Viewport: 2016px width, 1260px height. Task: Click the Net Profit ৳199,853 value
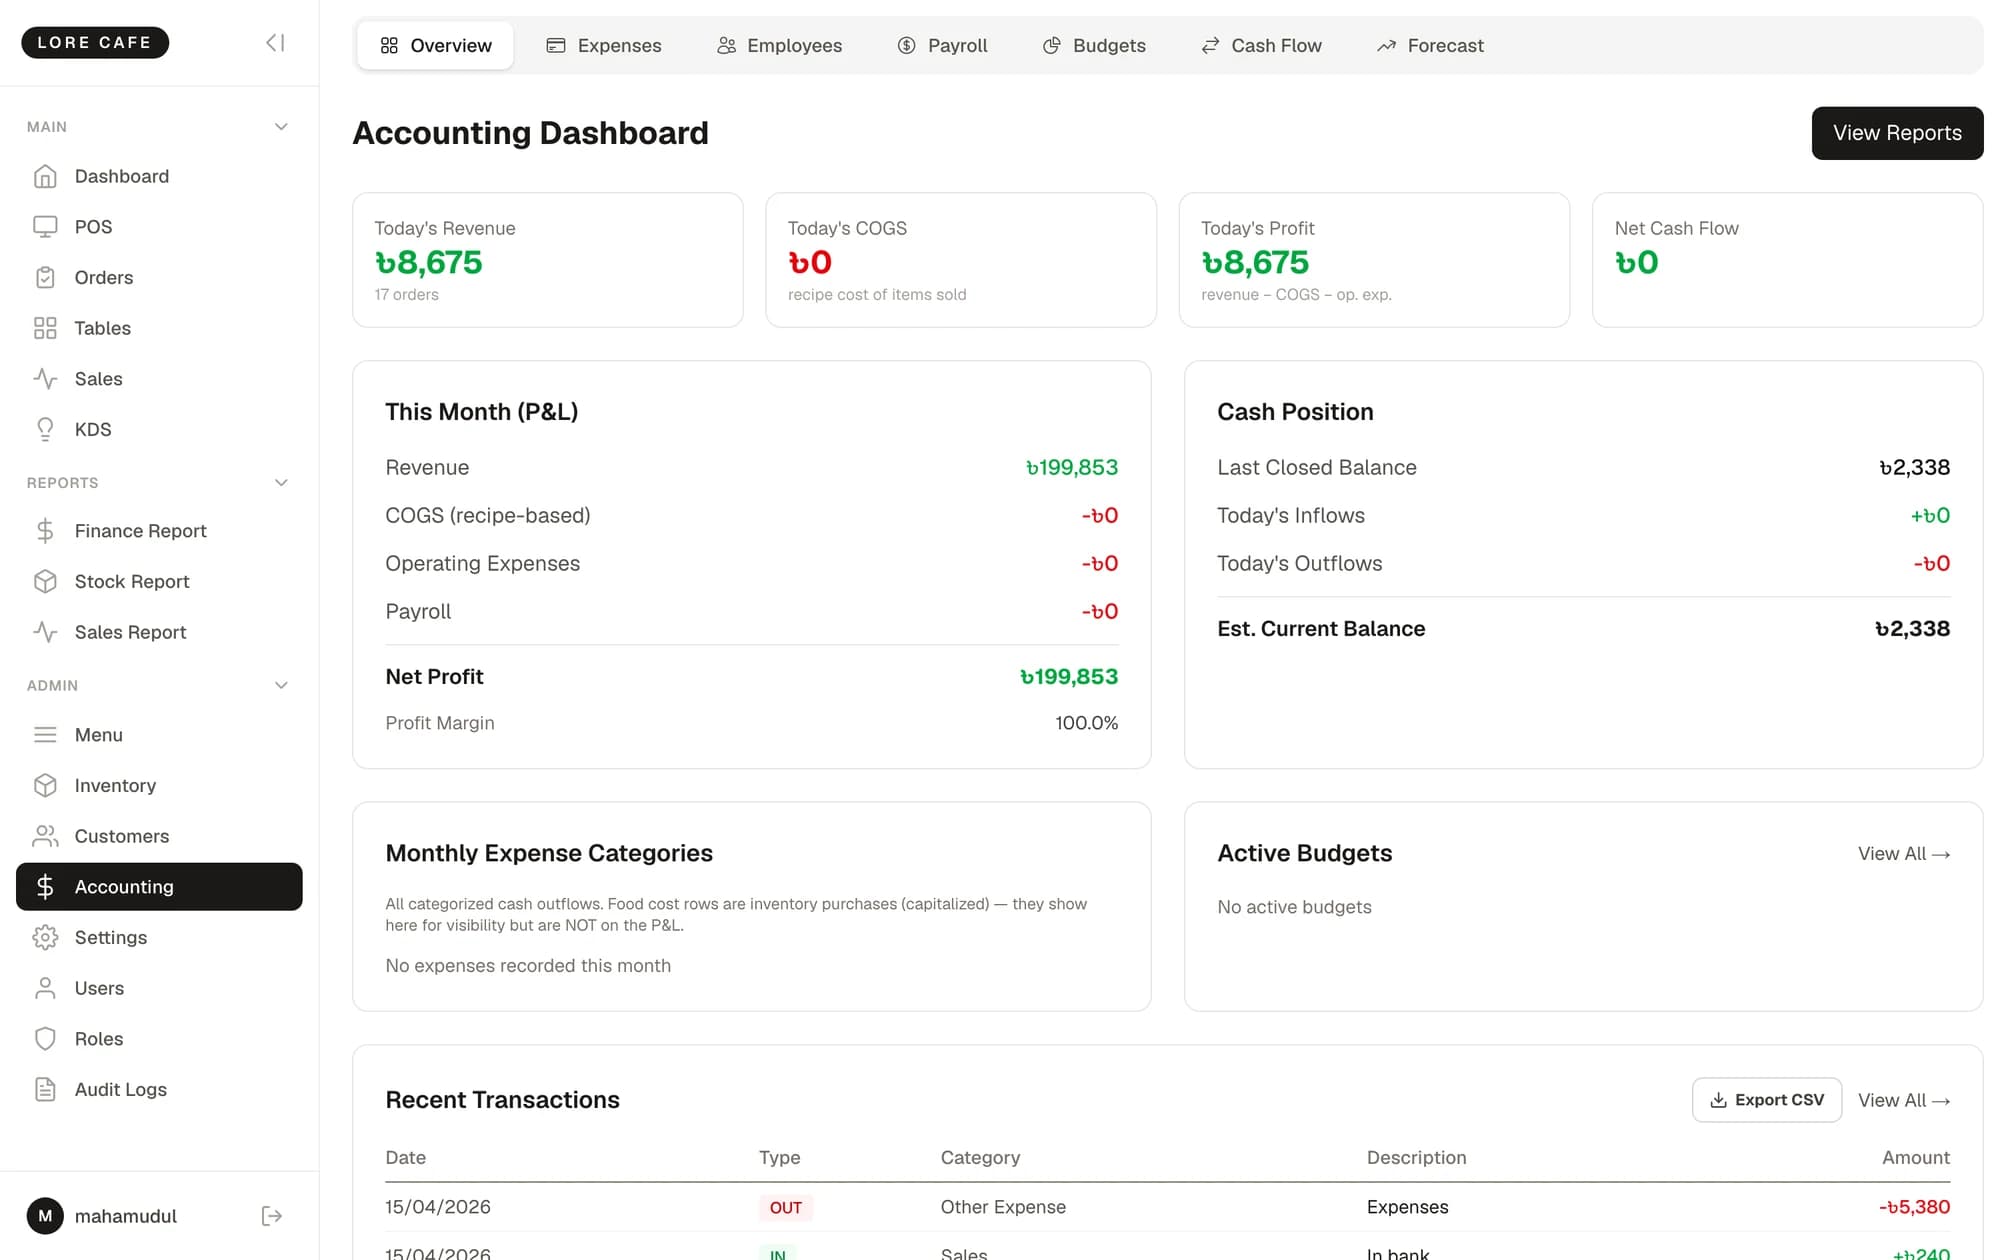pyautogui.click(x=1068, y=677)
